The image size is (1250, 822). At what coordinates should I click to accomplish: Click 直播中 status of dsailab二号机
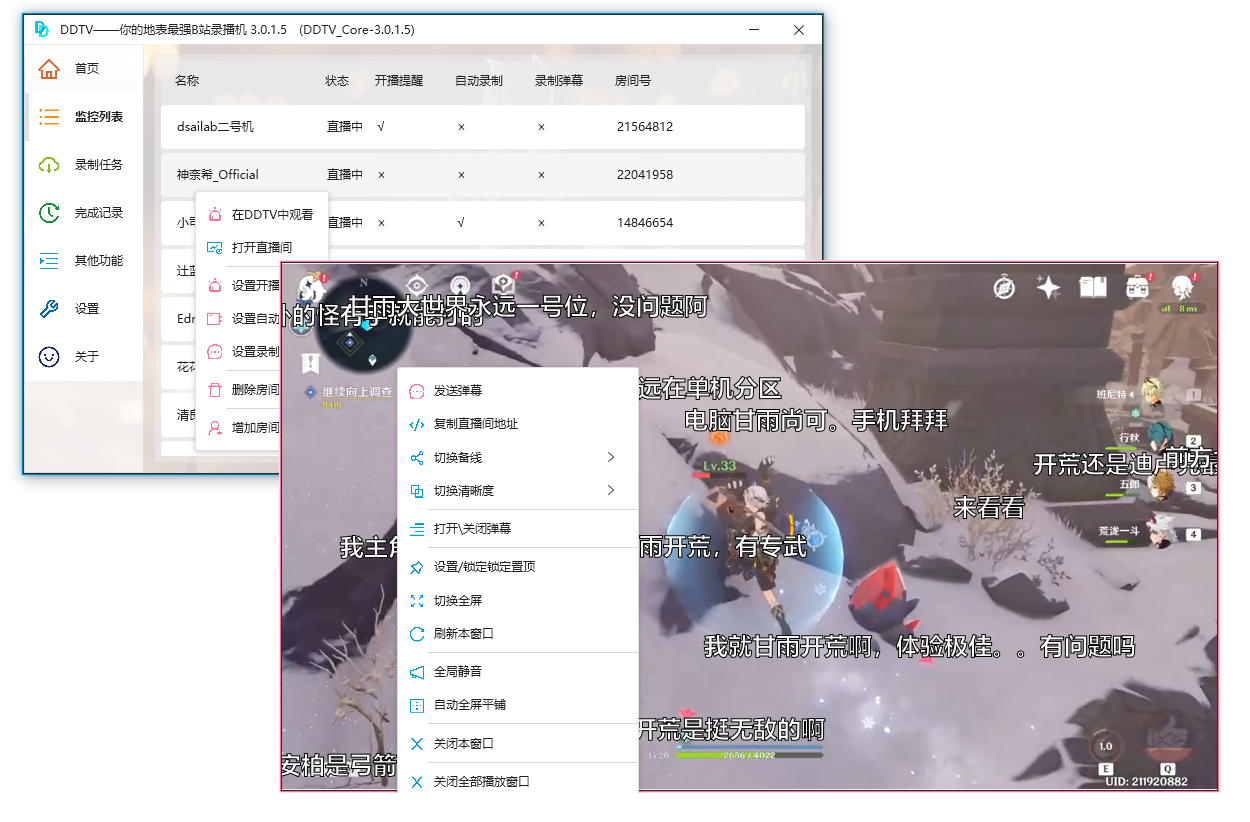[x=345, y=127]
